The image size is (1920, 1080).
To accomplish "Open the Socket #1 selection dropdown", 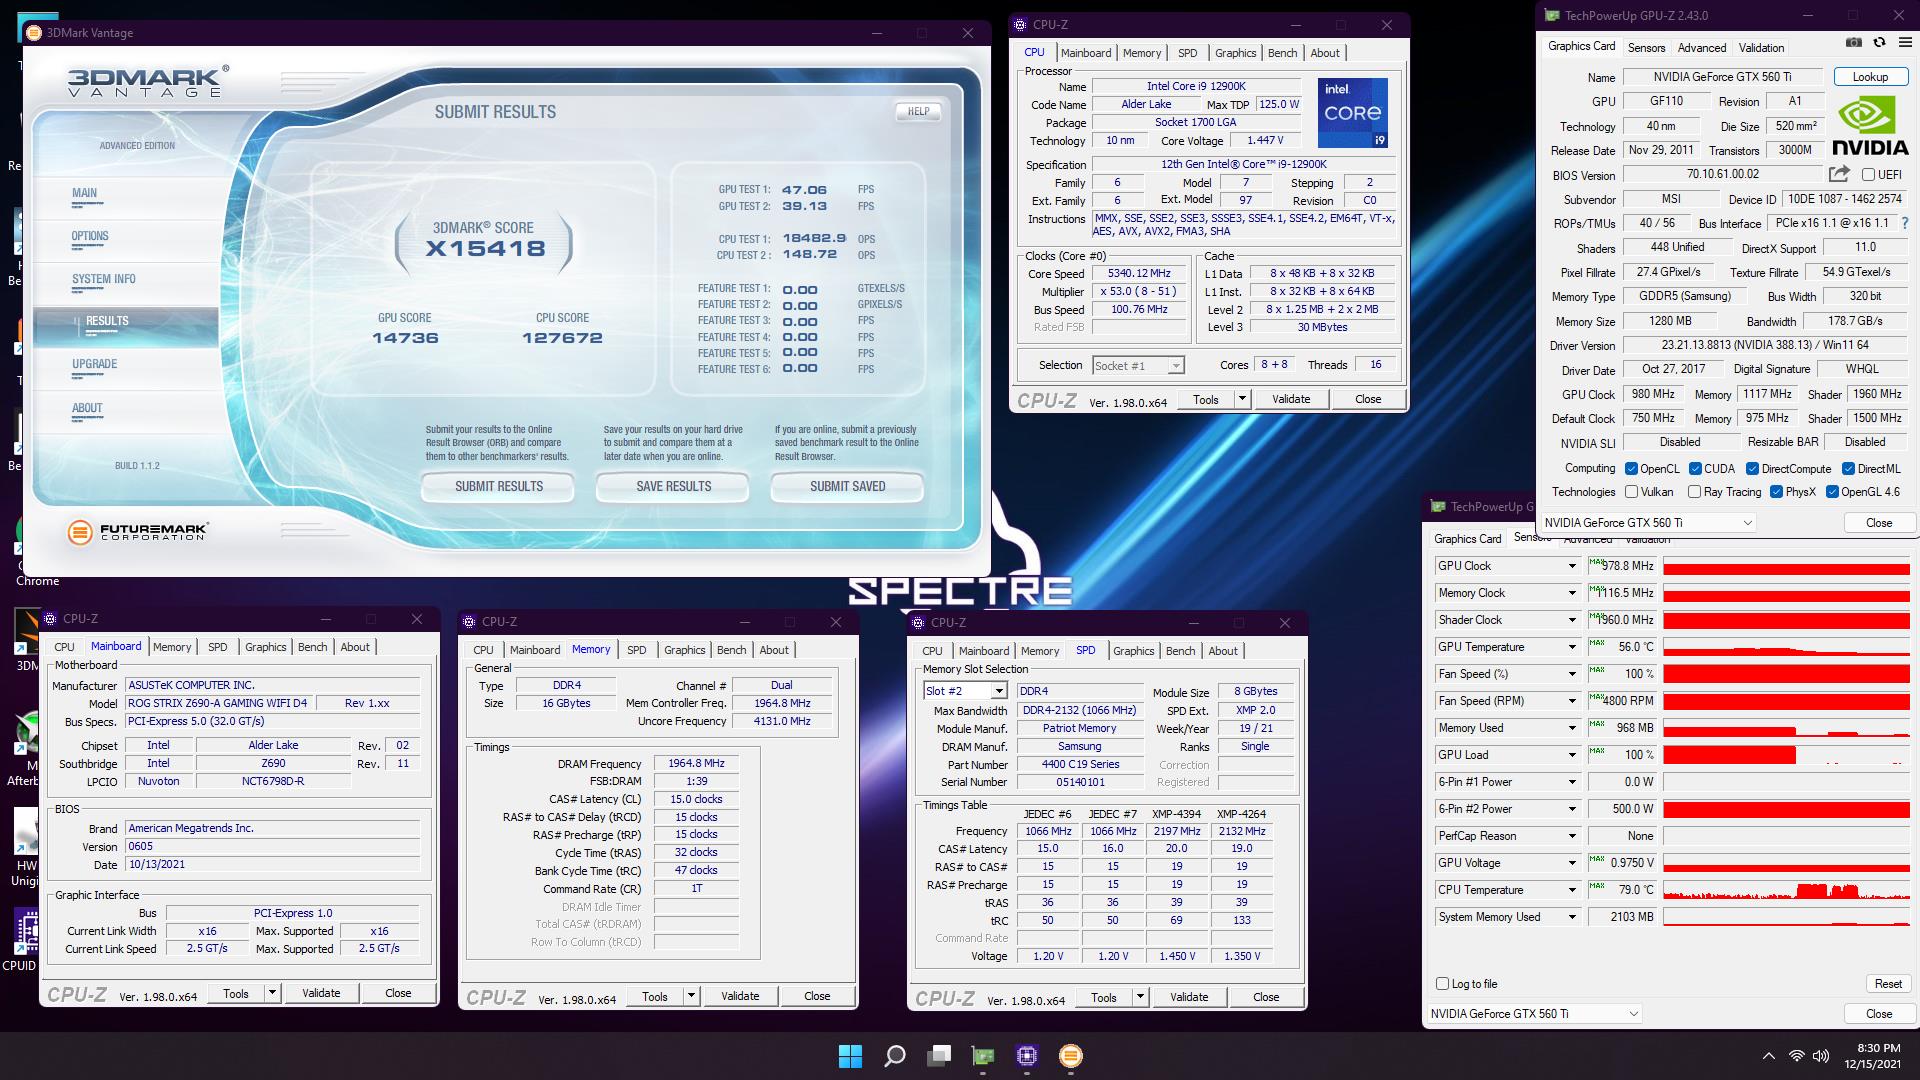I will coord(1139,366).
